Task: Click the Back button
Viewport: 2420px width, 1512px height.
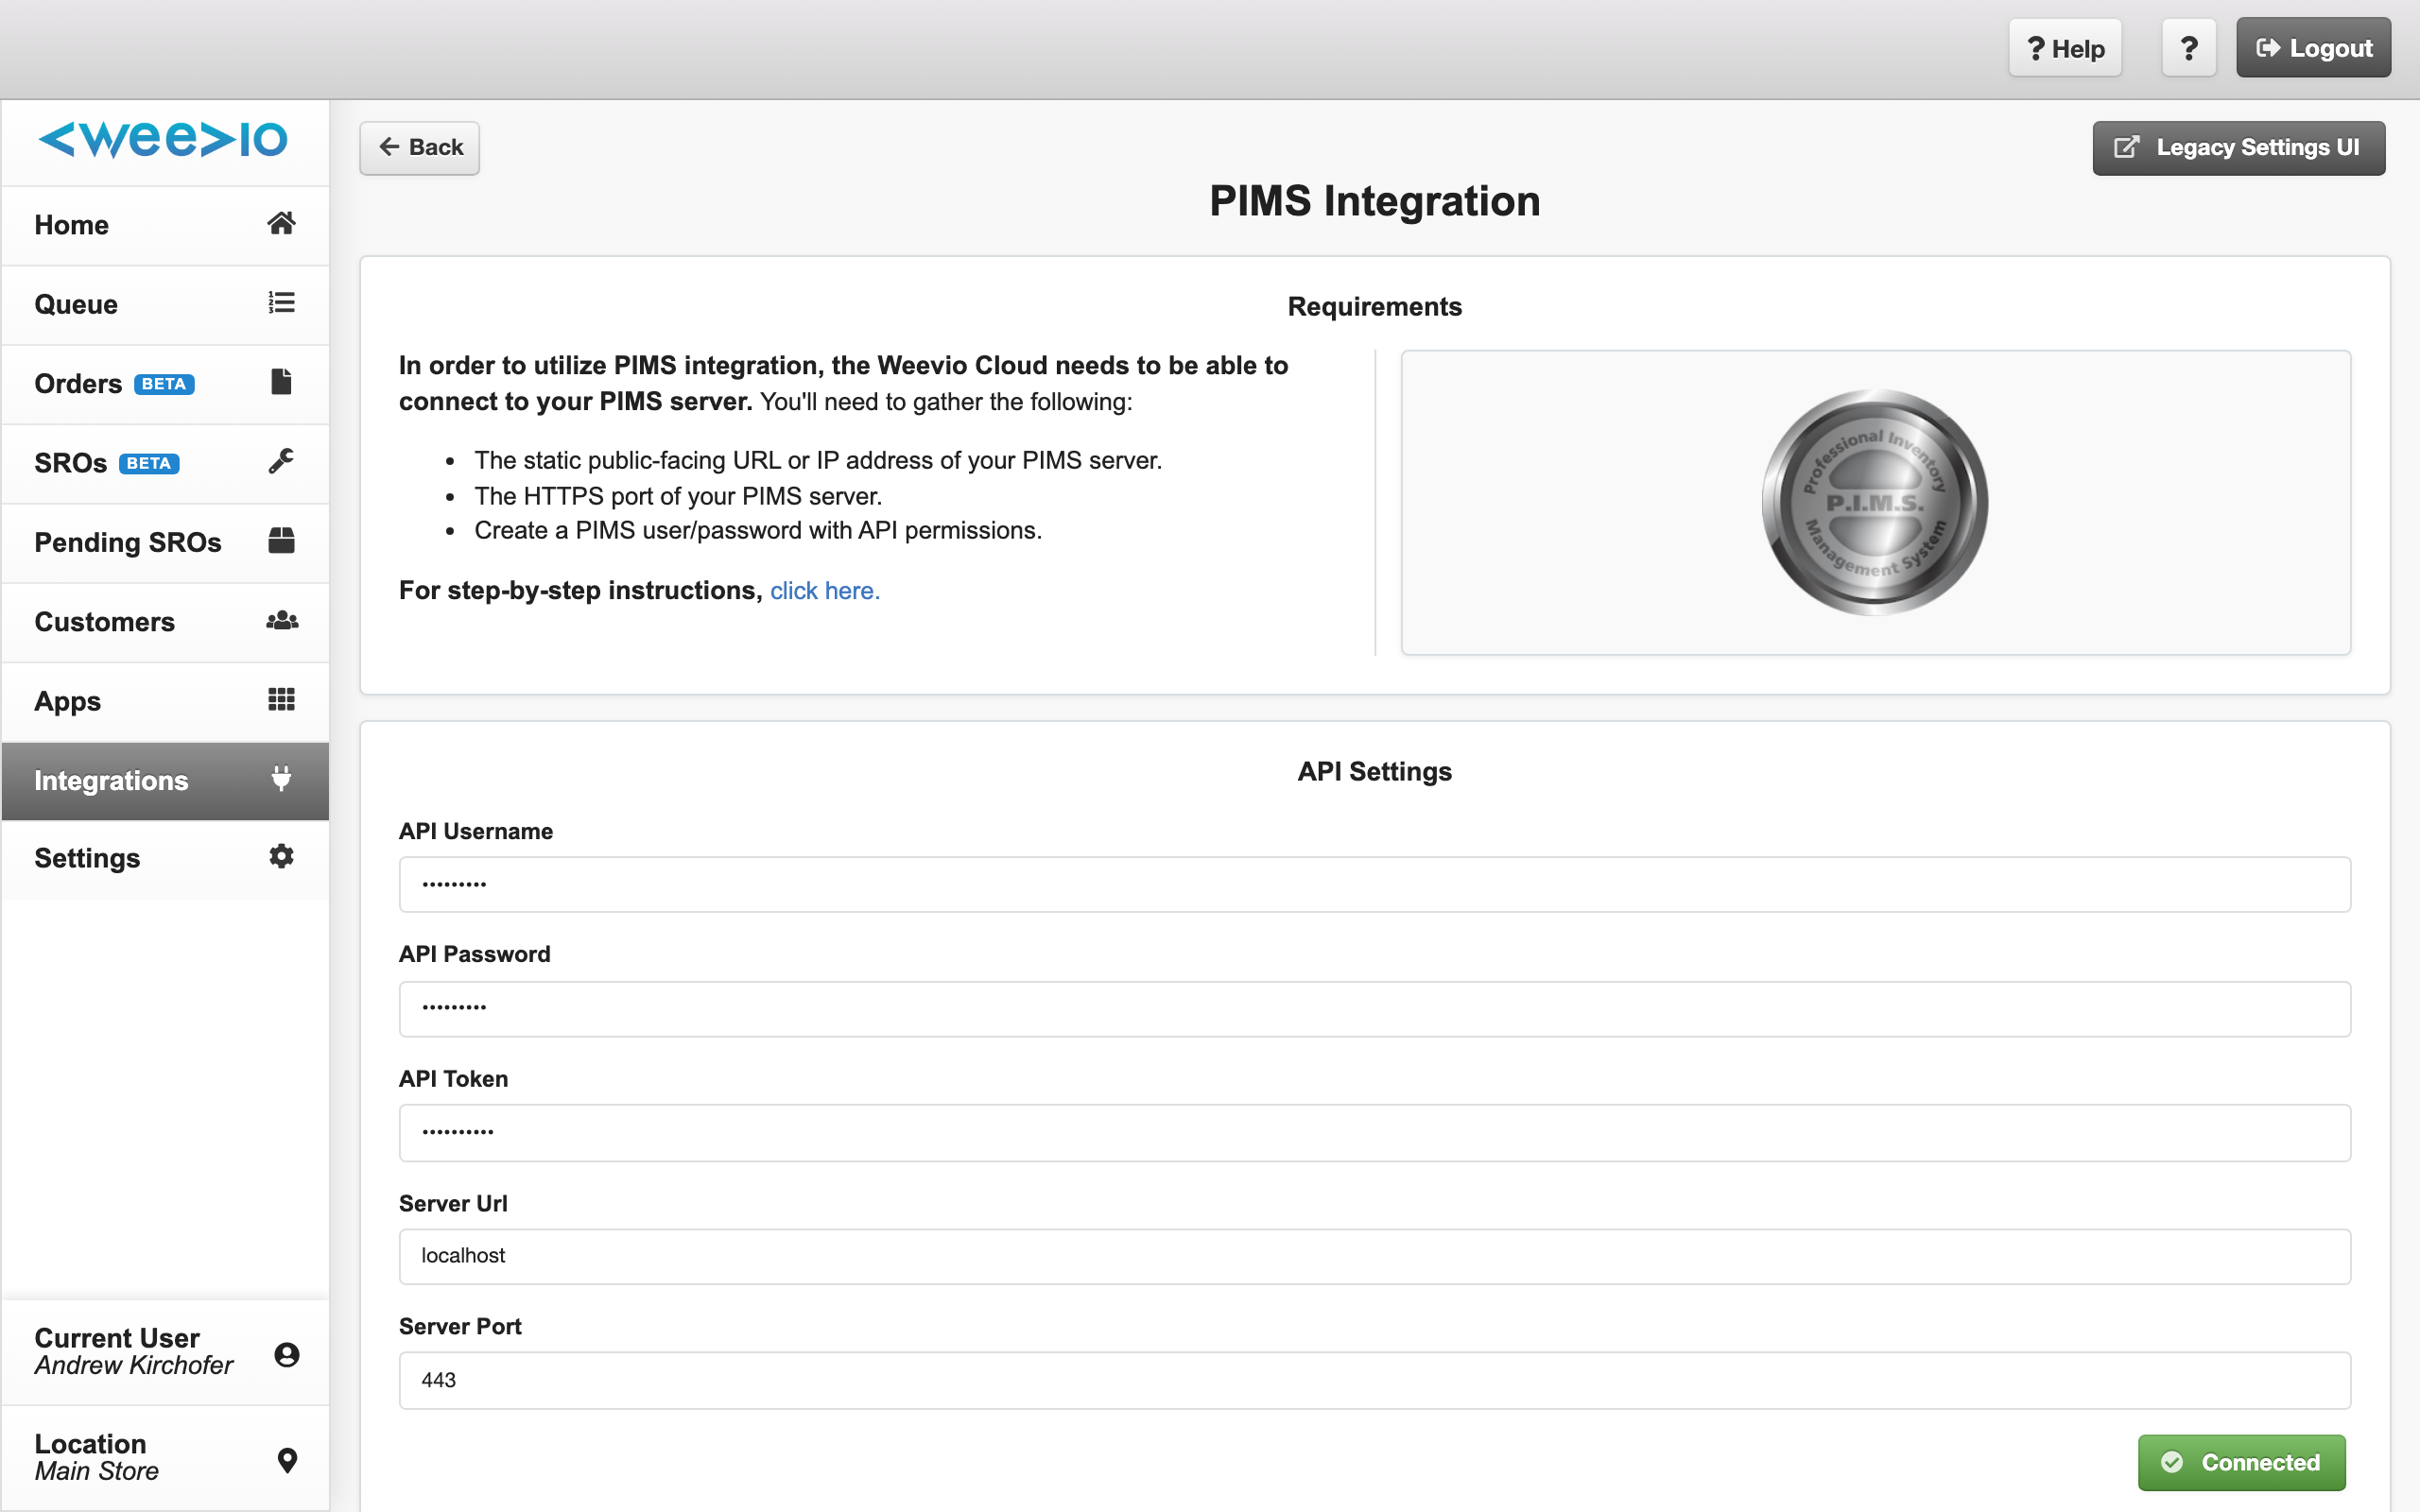Action: tap(420, 147)
